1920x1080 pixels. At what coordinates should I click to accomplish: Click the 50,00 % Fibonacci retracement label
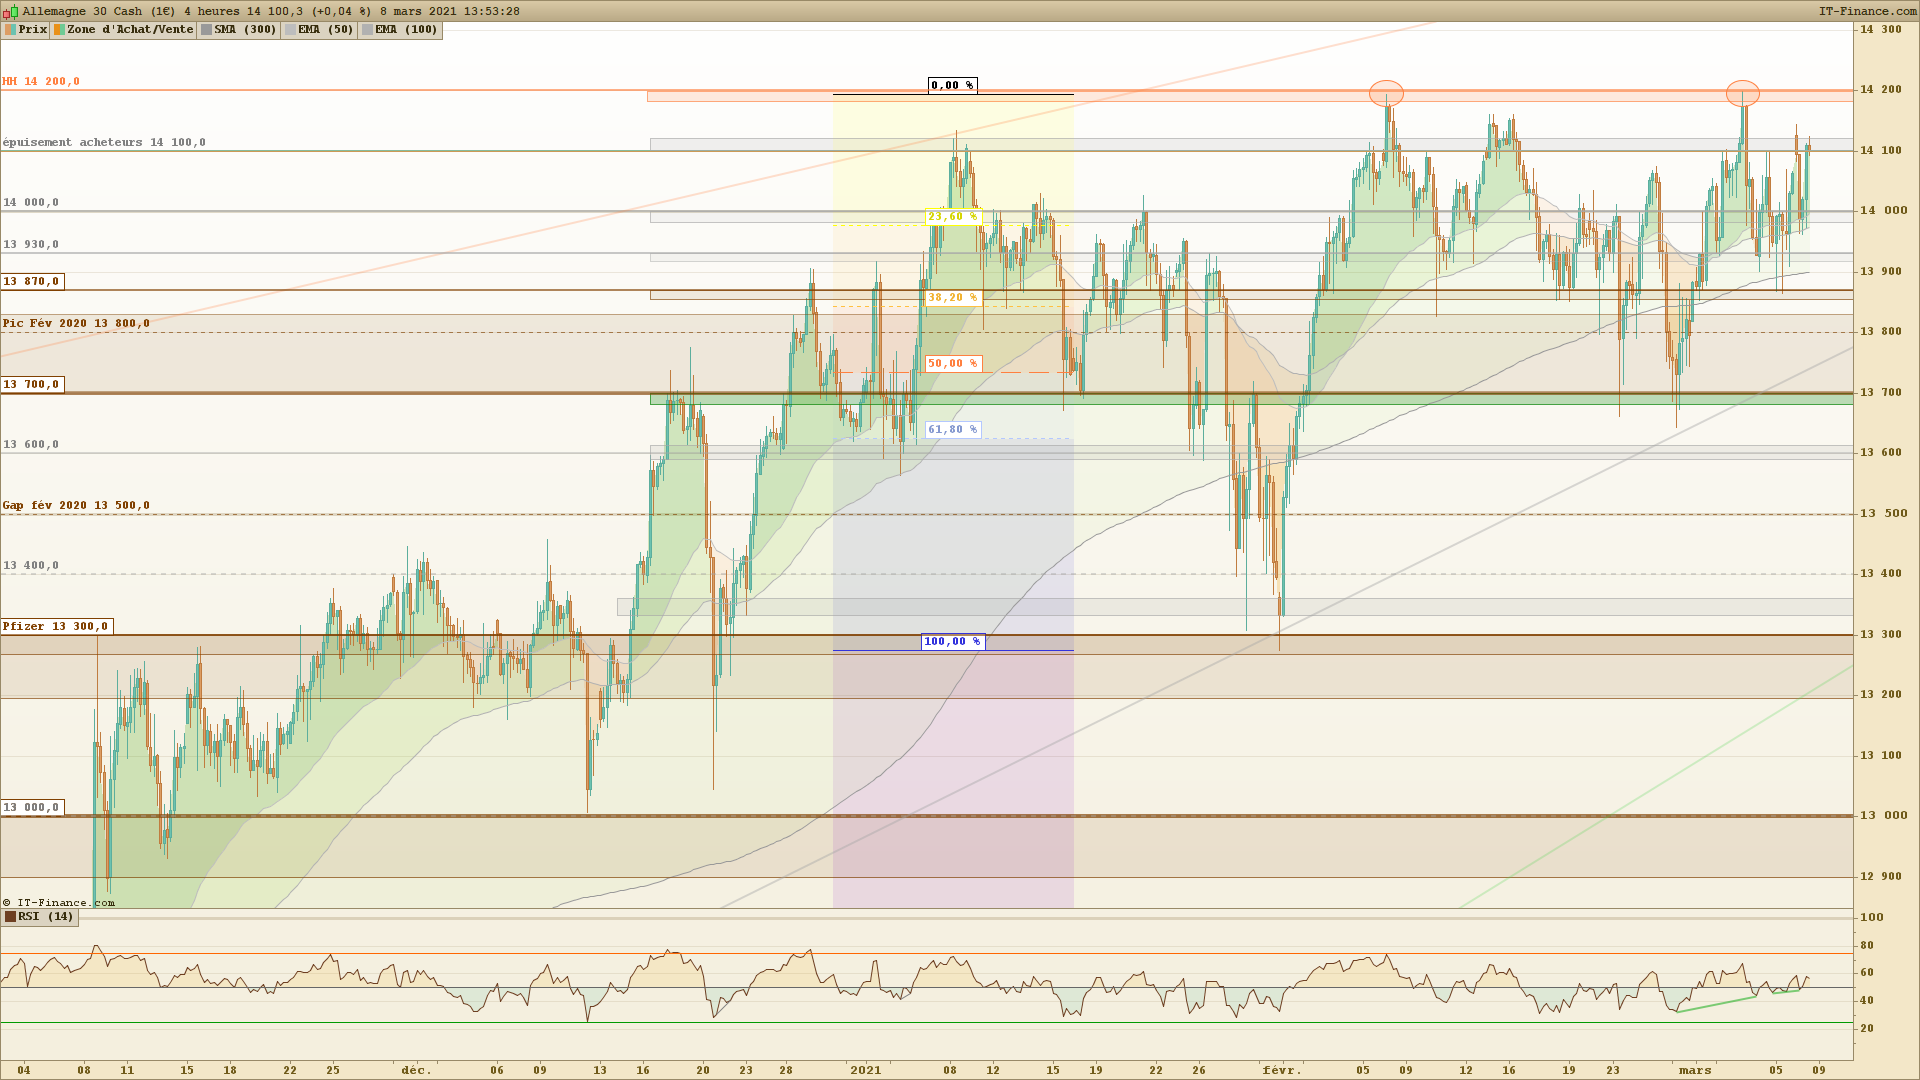(x=952, y=363)
